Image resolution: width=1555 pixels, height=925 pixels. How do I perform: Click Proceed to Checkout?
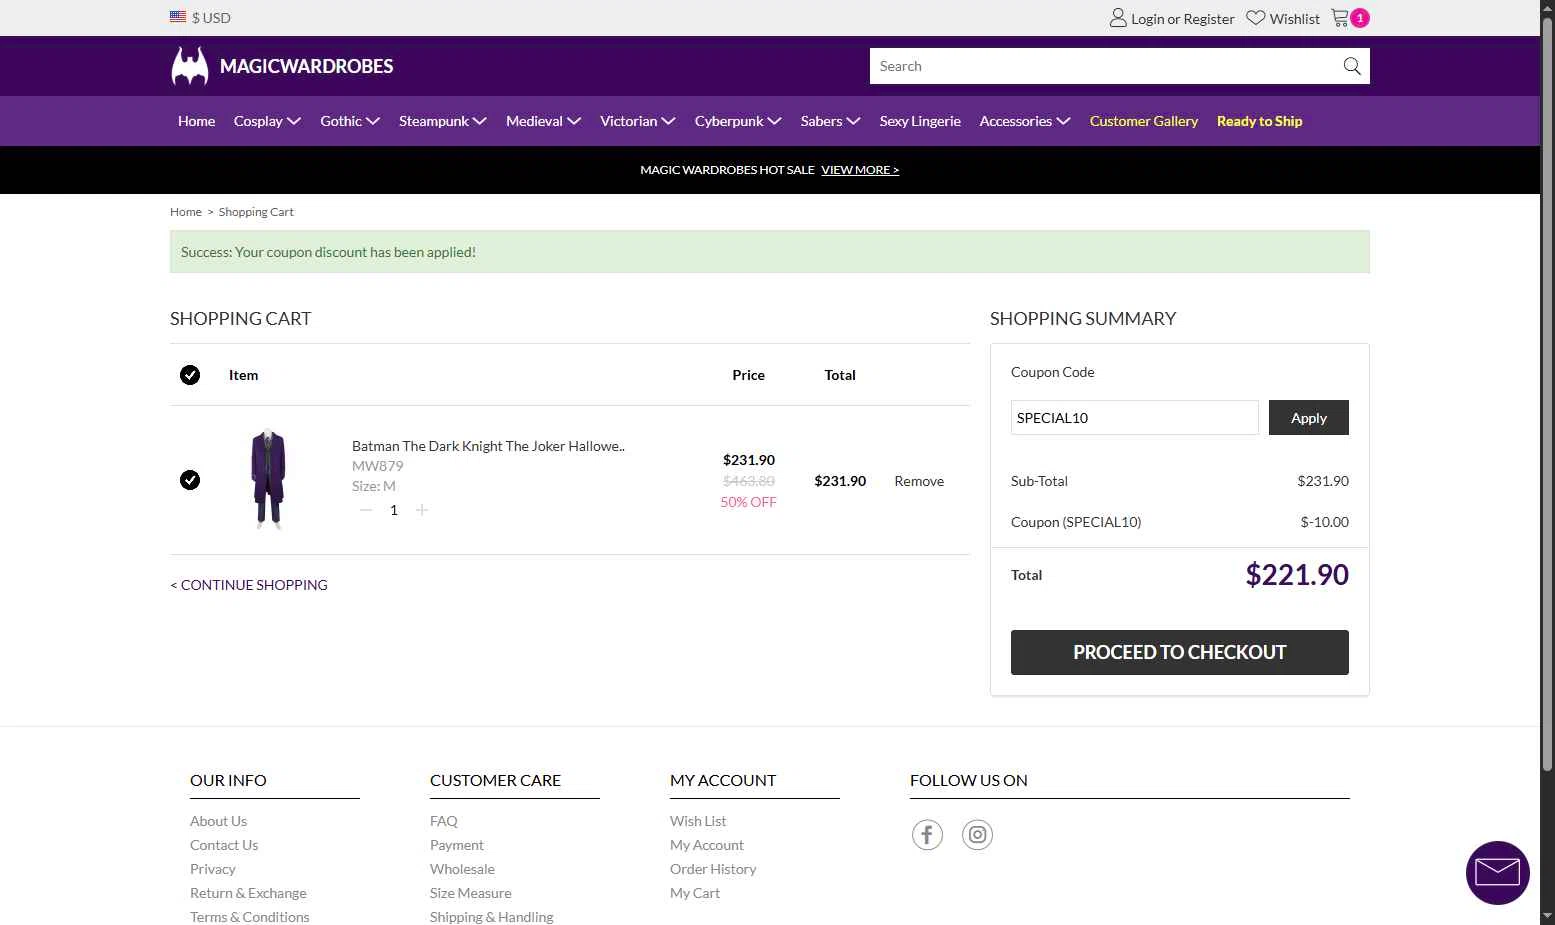tap(1180, 652)
